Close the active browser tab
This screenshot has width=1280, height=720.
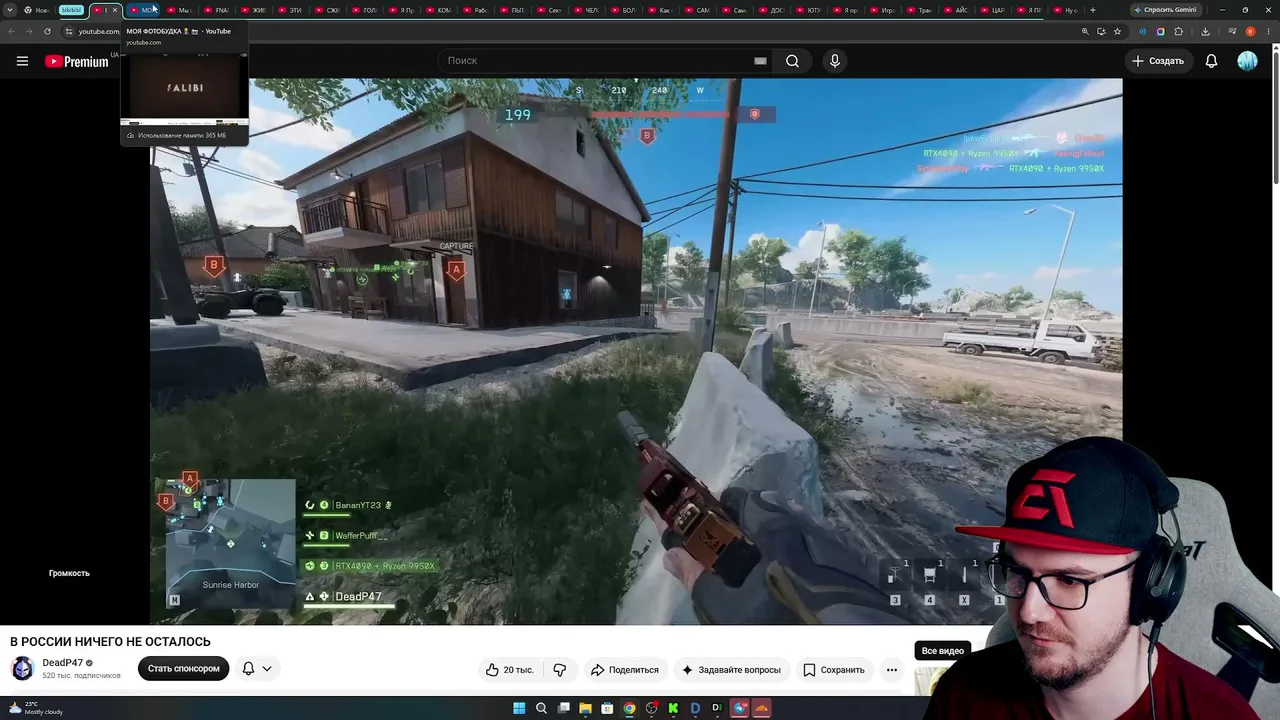click(x=115, y=10)
